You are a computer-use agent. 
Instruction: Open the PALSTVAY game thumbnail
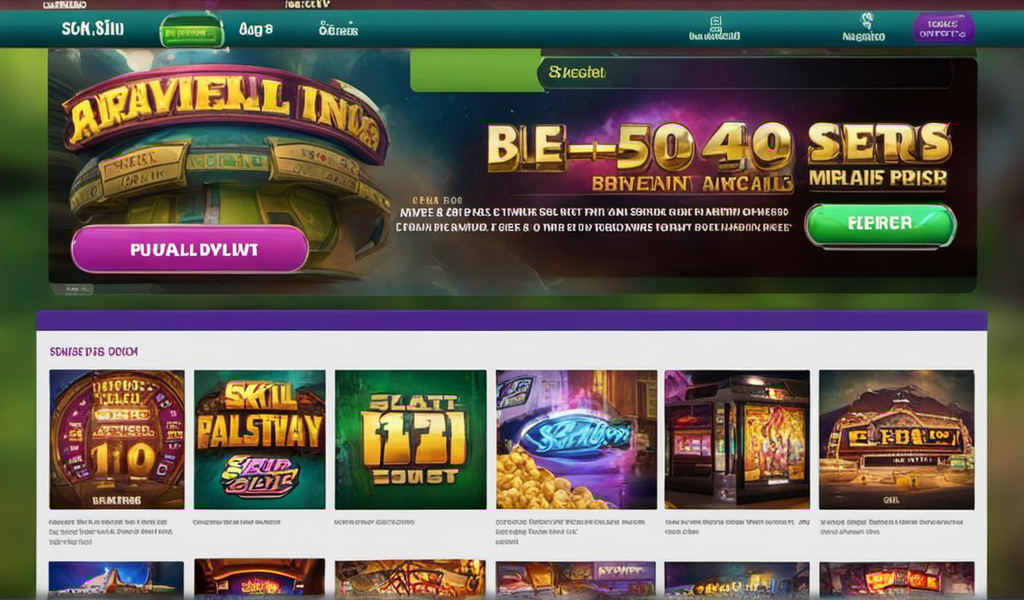pyautogui.click(x=259, y=439)
